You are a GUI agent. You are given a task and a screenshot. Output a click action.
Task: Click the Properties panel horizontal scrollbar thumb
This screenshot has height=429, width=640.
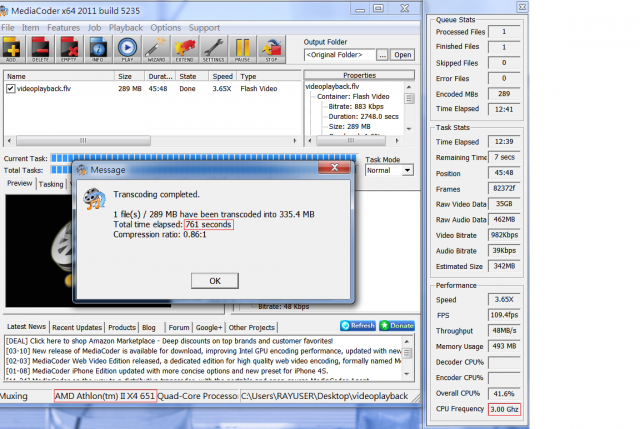(351, 140)
